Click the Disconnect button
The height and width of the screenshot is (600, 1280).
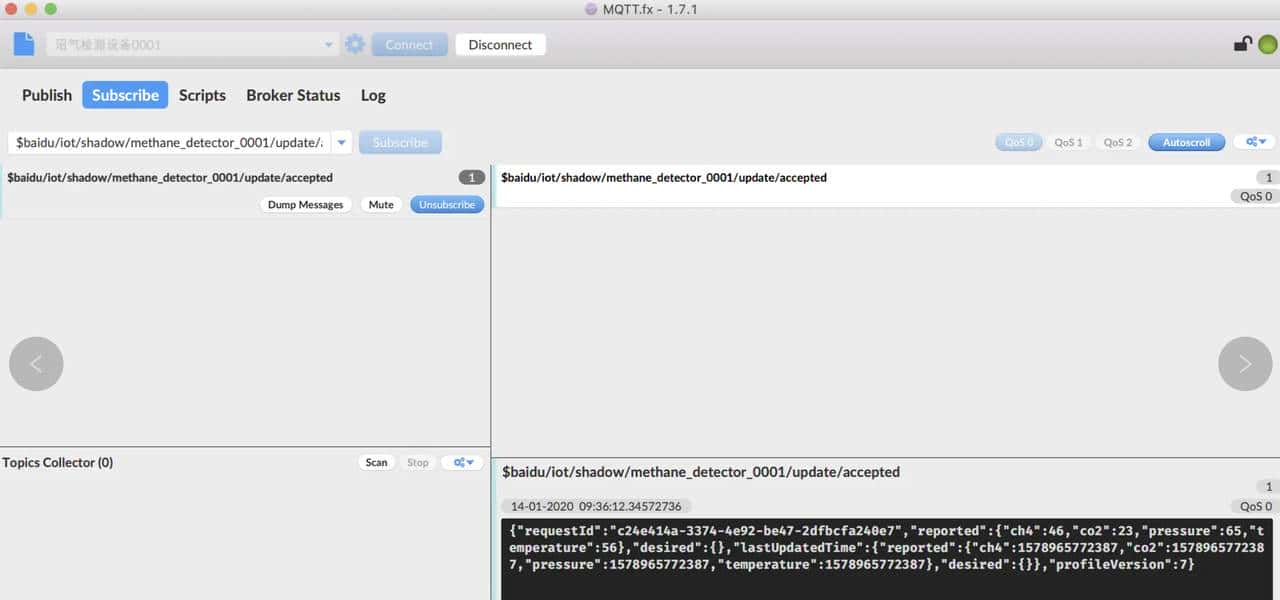pos(500,45)
